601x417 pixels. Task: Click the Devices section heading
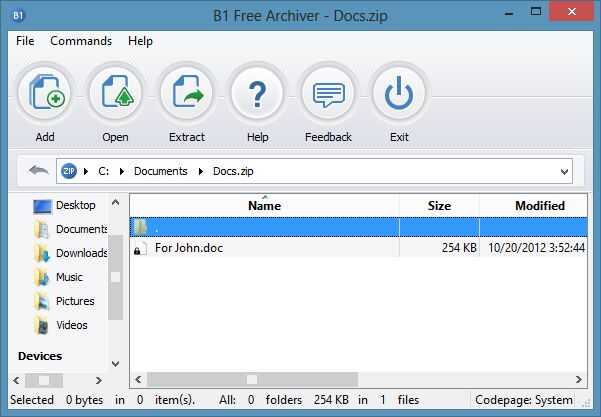[40, 356]
